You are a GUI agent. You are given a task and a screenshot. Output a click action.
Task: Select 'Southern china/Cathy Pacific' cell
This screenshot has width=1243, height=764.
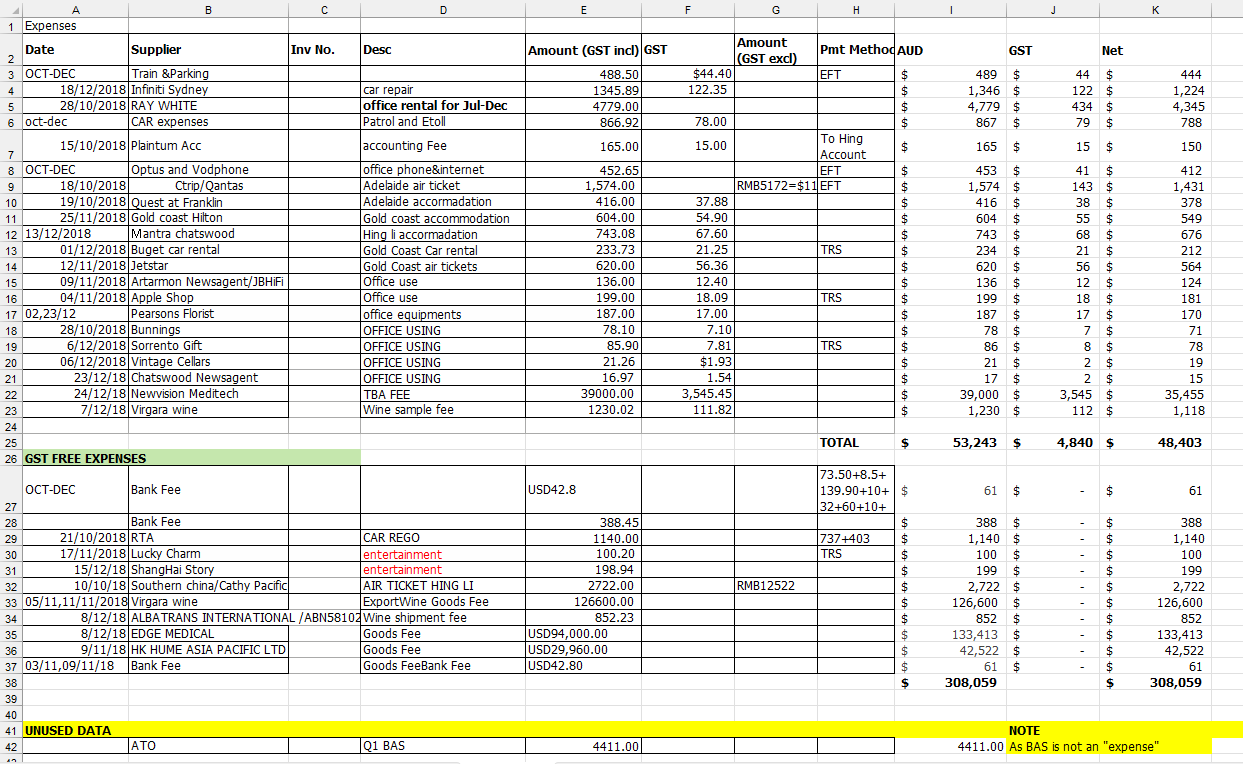coord(208,586)
